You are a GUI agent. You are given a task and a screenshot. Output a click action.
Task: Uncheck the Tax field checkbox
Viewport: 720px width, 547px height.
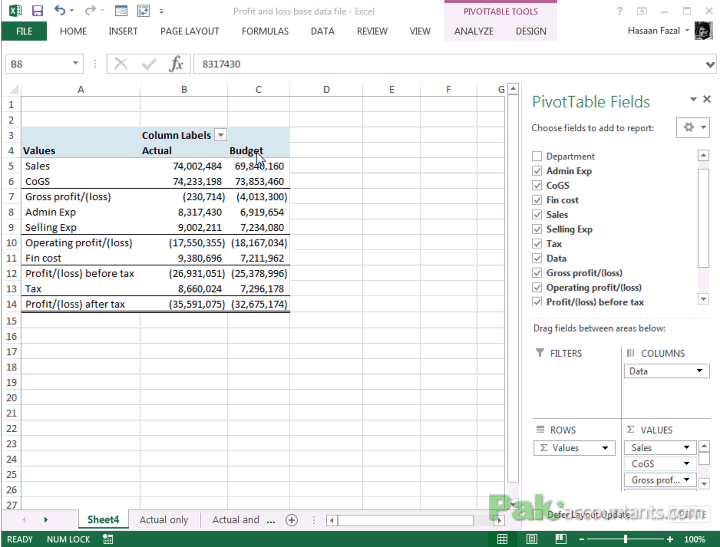(537, 244)
